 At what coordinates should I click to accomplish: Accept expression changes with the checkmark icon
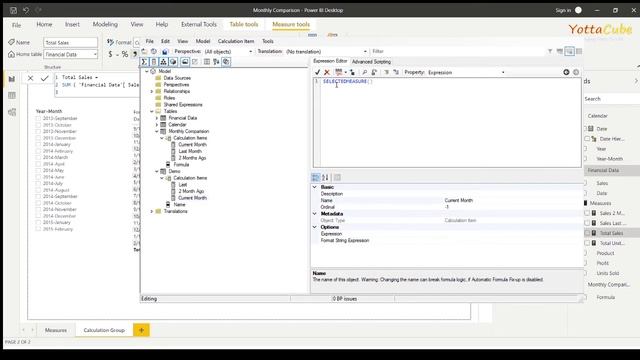[x=317, y=72]
